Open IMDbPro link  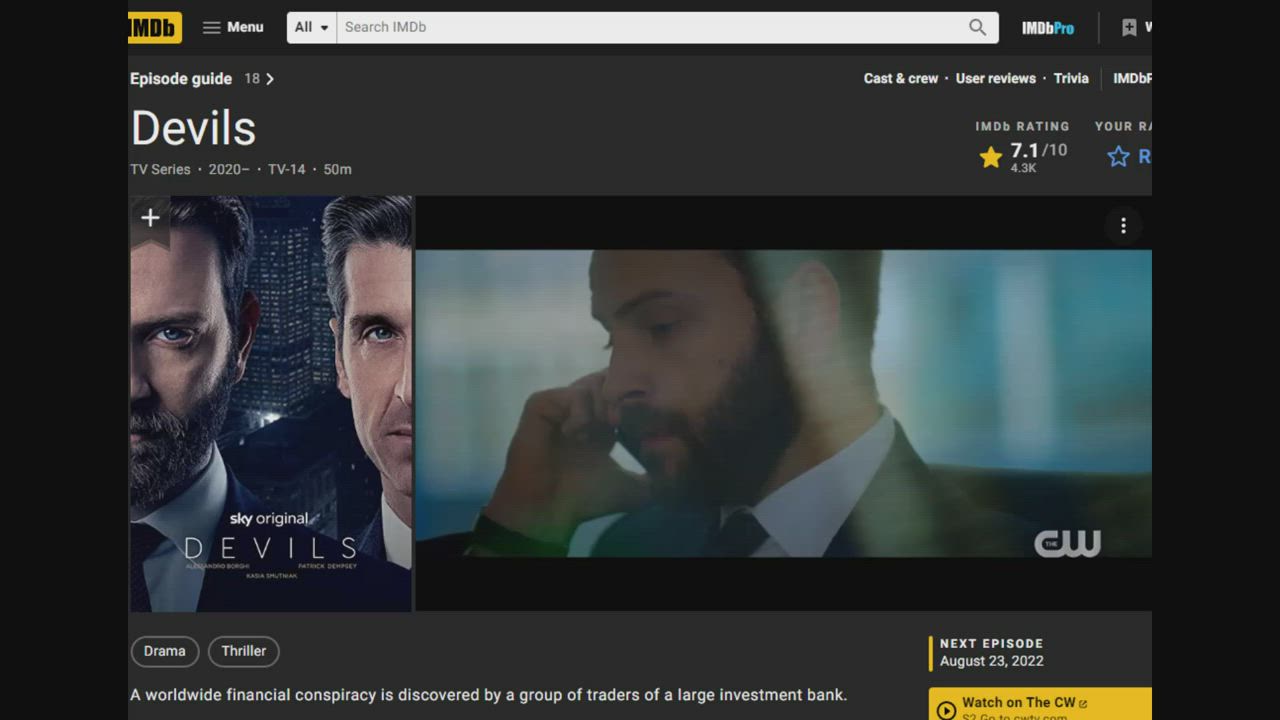pos(1047,28)
